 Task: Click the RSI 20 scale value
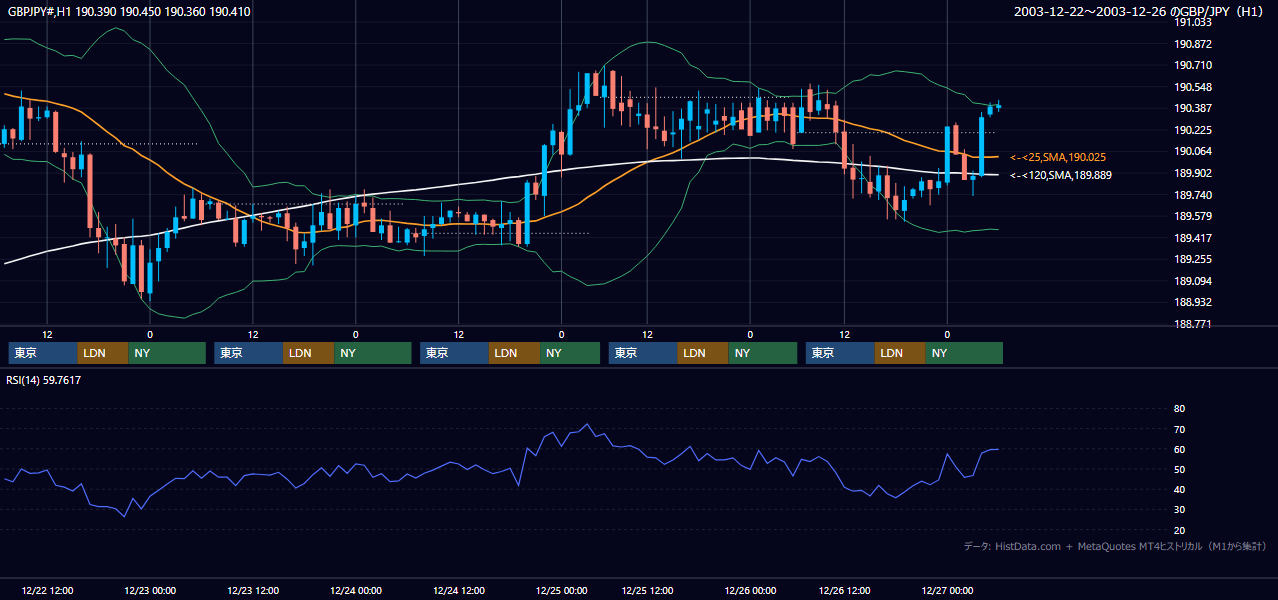point(1179,530)
